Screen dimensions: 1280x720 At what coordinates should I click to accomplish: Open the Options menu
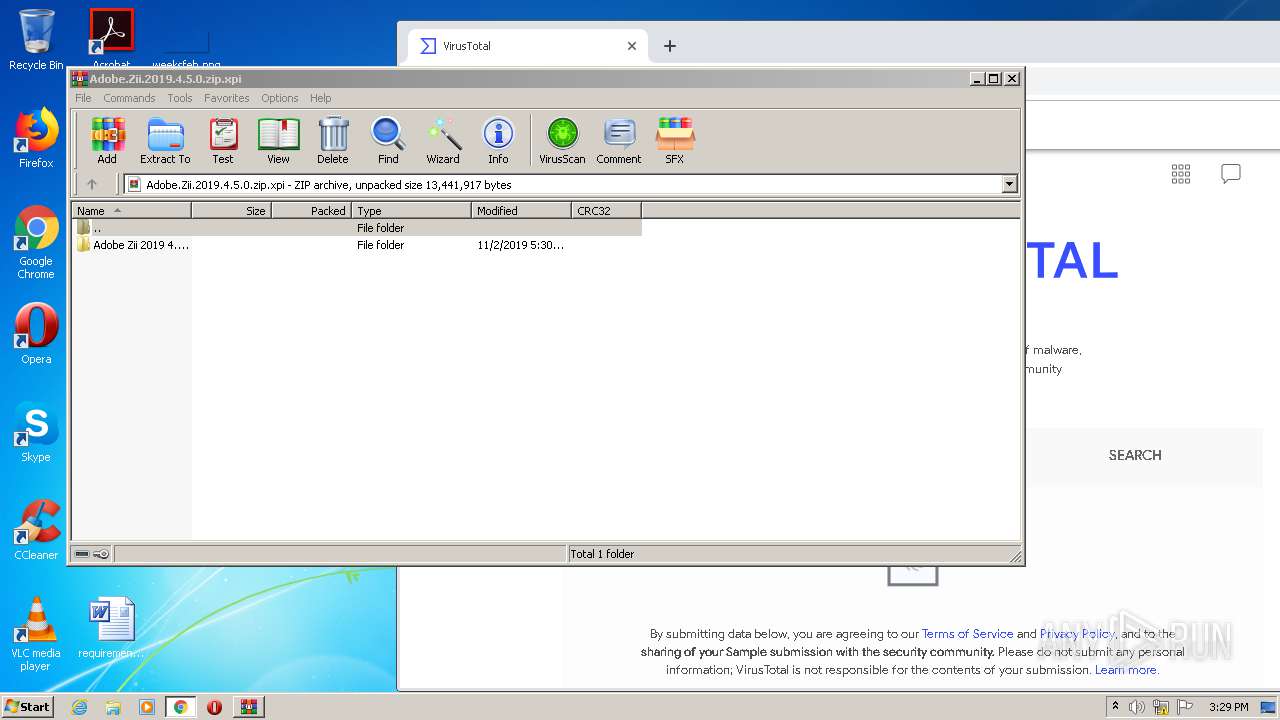(280, 98)
